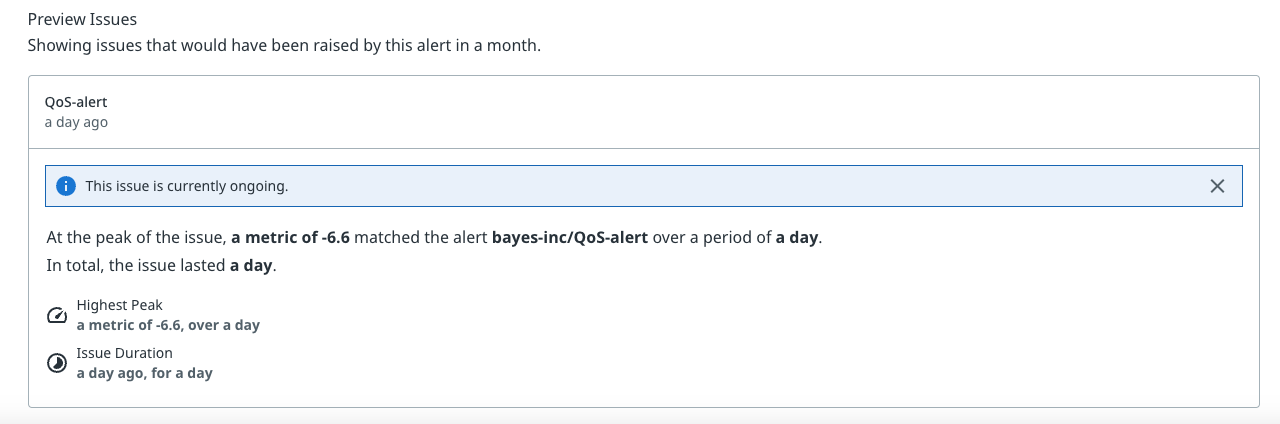Click the 'In total, the issue lasted' sentence

[136, 266]
